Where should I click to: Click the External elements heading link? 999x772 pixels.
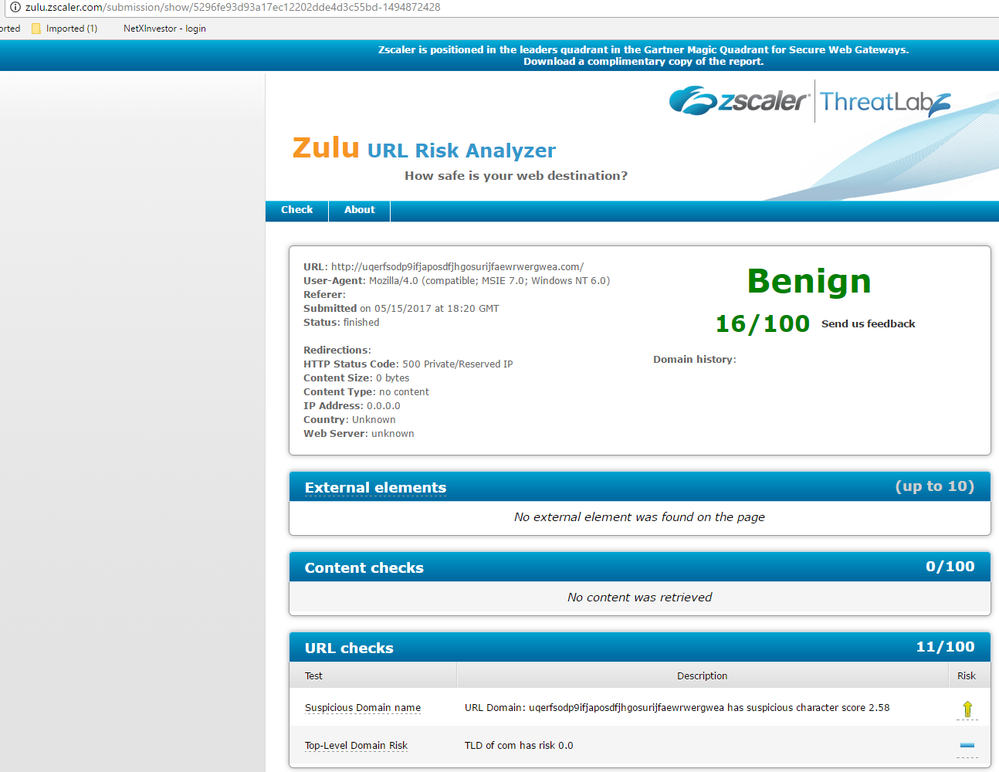(375, 488)
